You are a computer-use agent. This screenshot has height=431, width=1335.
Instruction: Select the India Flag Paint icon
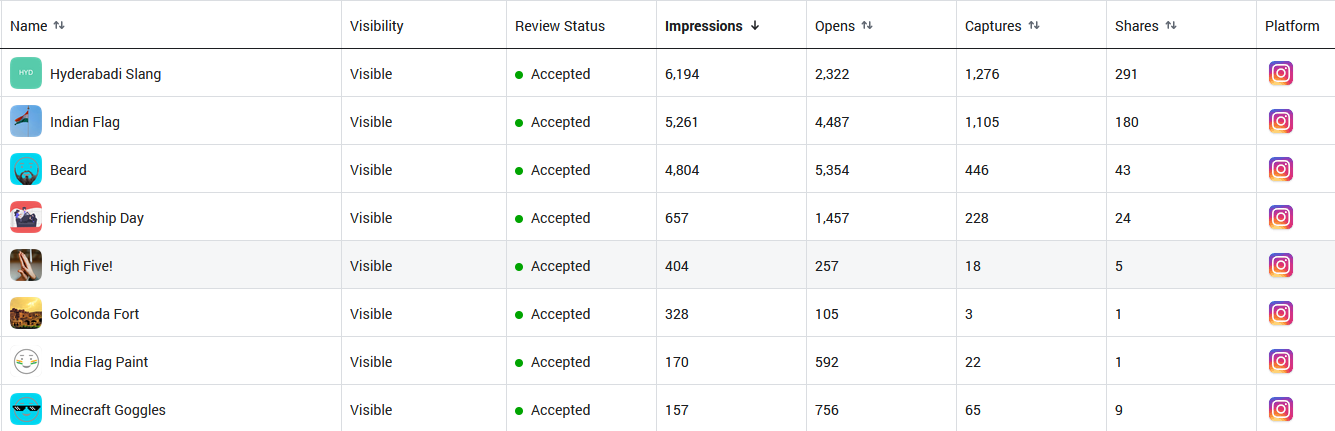(x=26, y=361)
